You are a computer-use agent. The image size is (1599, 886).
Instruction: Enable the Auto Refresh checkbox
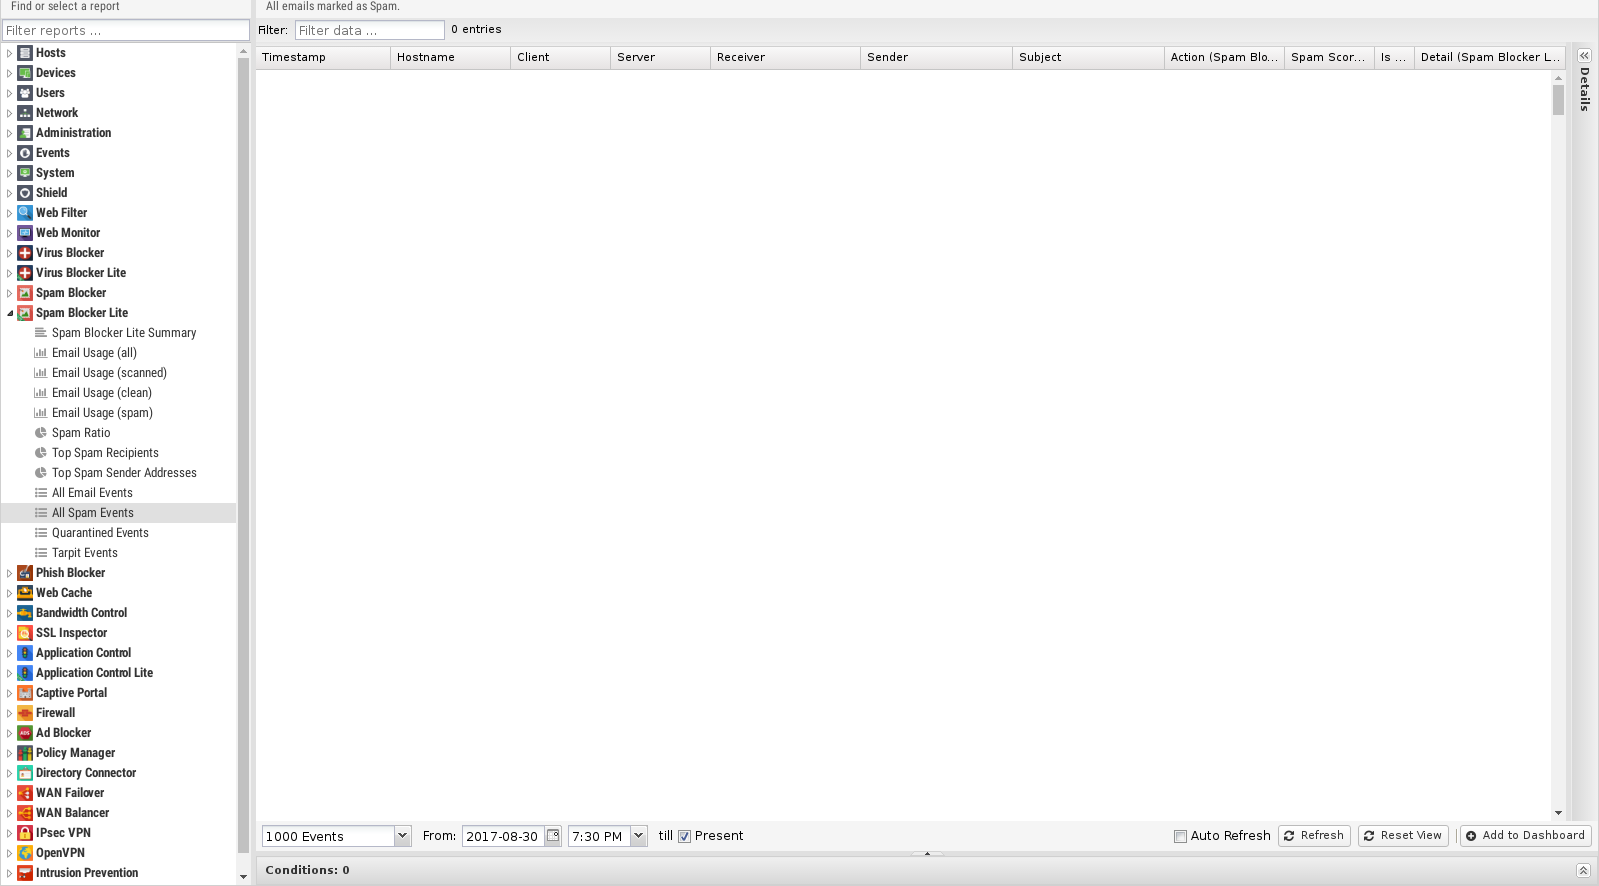(1180, 836)
